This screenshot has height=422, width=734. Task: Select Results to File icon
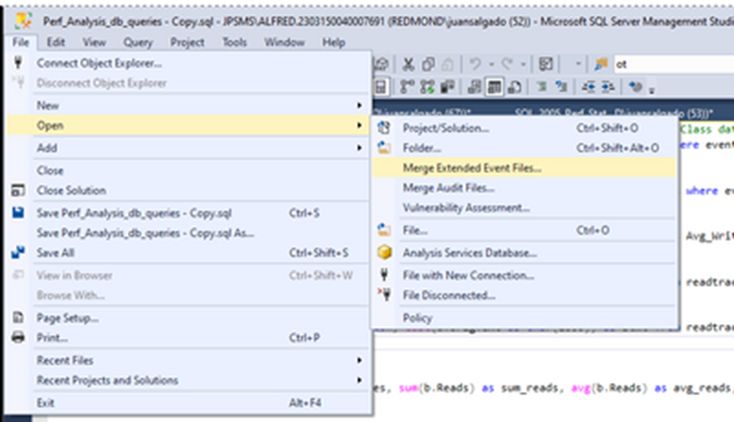click(514, 87)
